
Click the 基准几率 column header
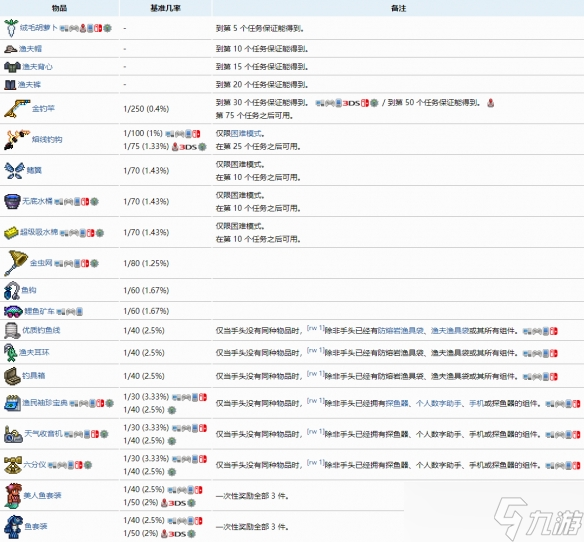[165, 8]
